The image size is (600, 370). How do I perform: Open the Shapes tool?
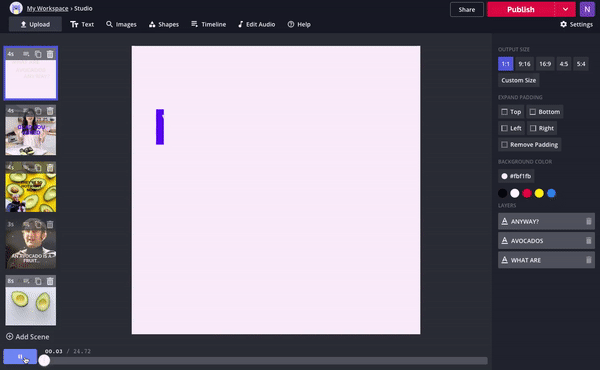pos(164,24)
